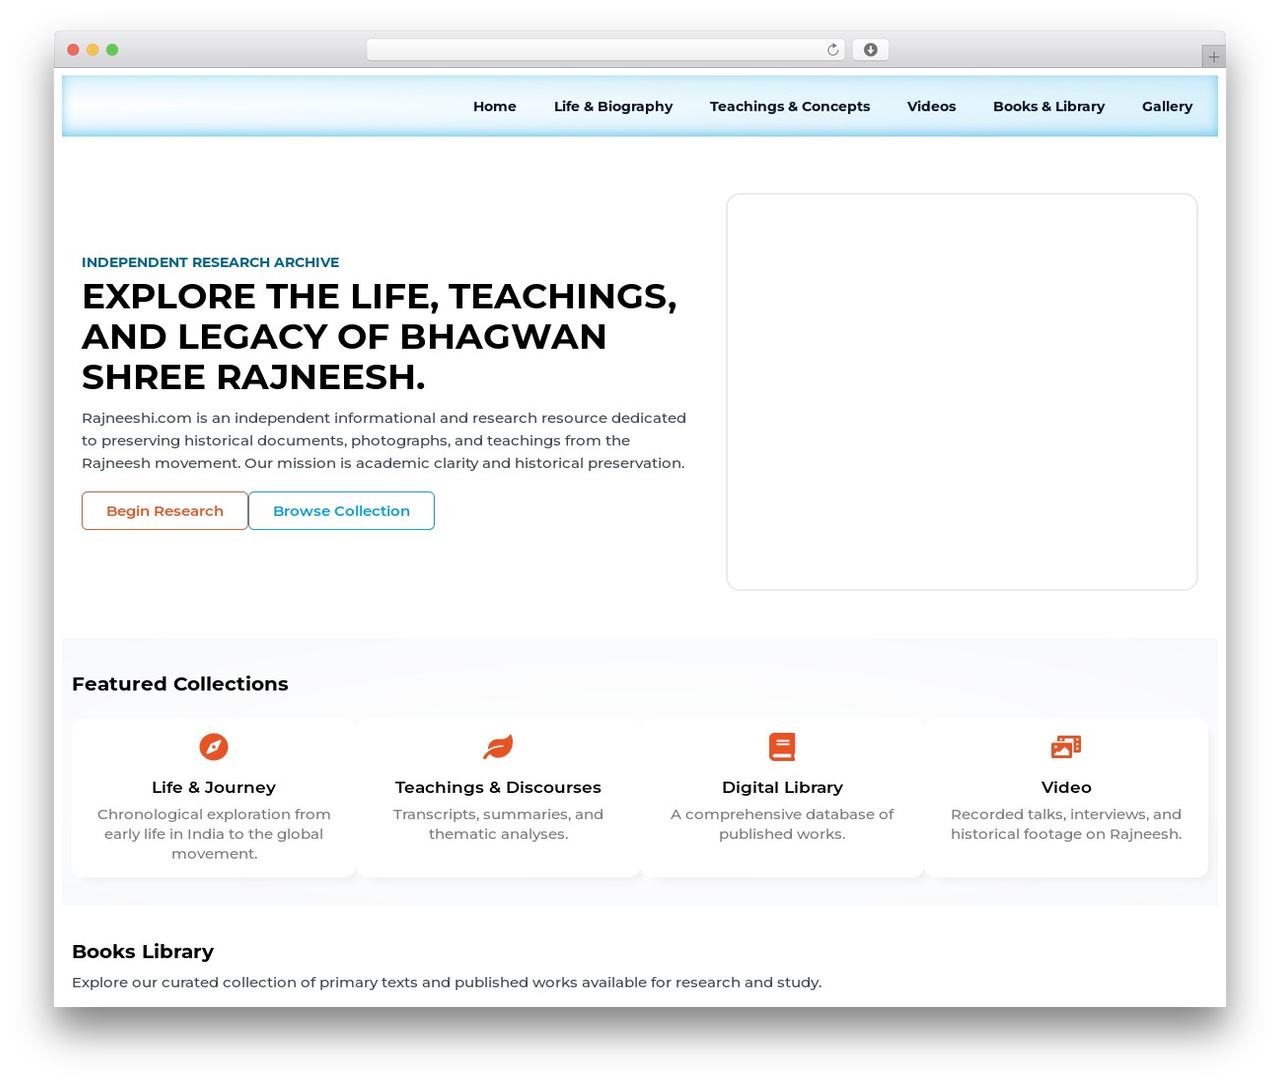Click the 'Featured Collections' heading
Image resolution: width=1280 pixels, height=1084 pixels.
[x=180, y=684]
